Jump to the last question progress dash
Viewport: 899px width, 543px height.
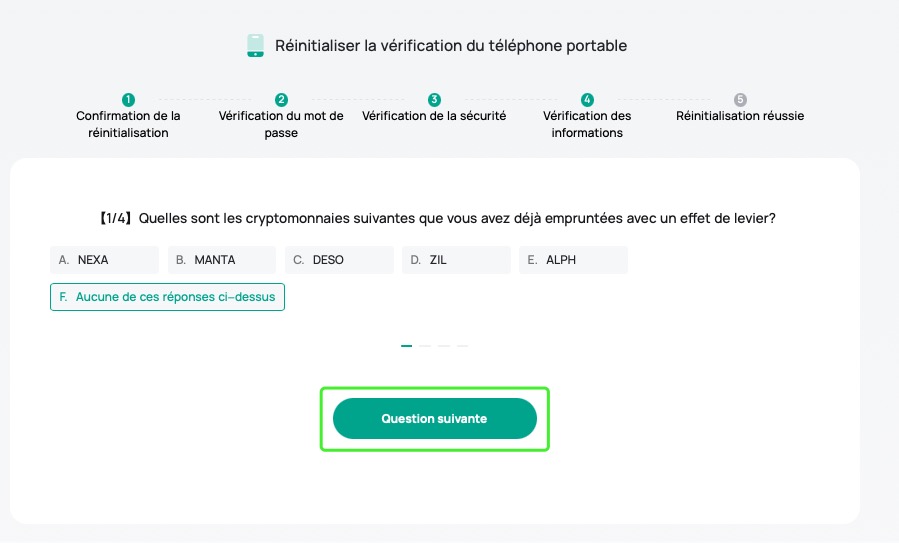(x=463, y=346)
